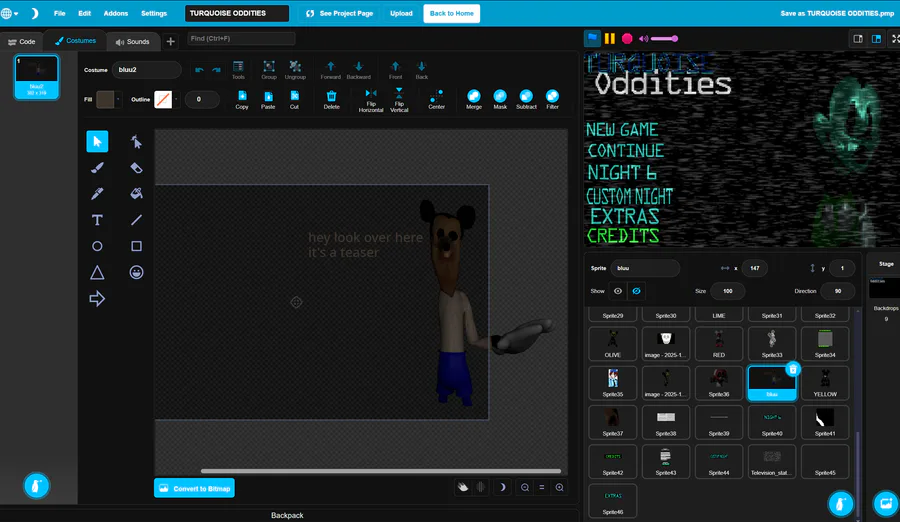Click the Upload button
The width and height of the screenshot is (900, 522).
pos(401,13)
